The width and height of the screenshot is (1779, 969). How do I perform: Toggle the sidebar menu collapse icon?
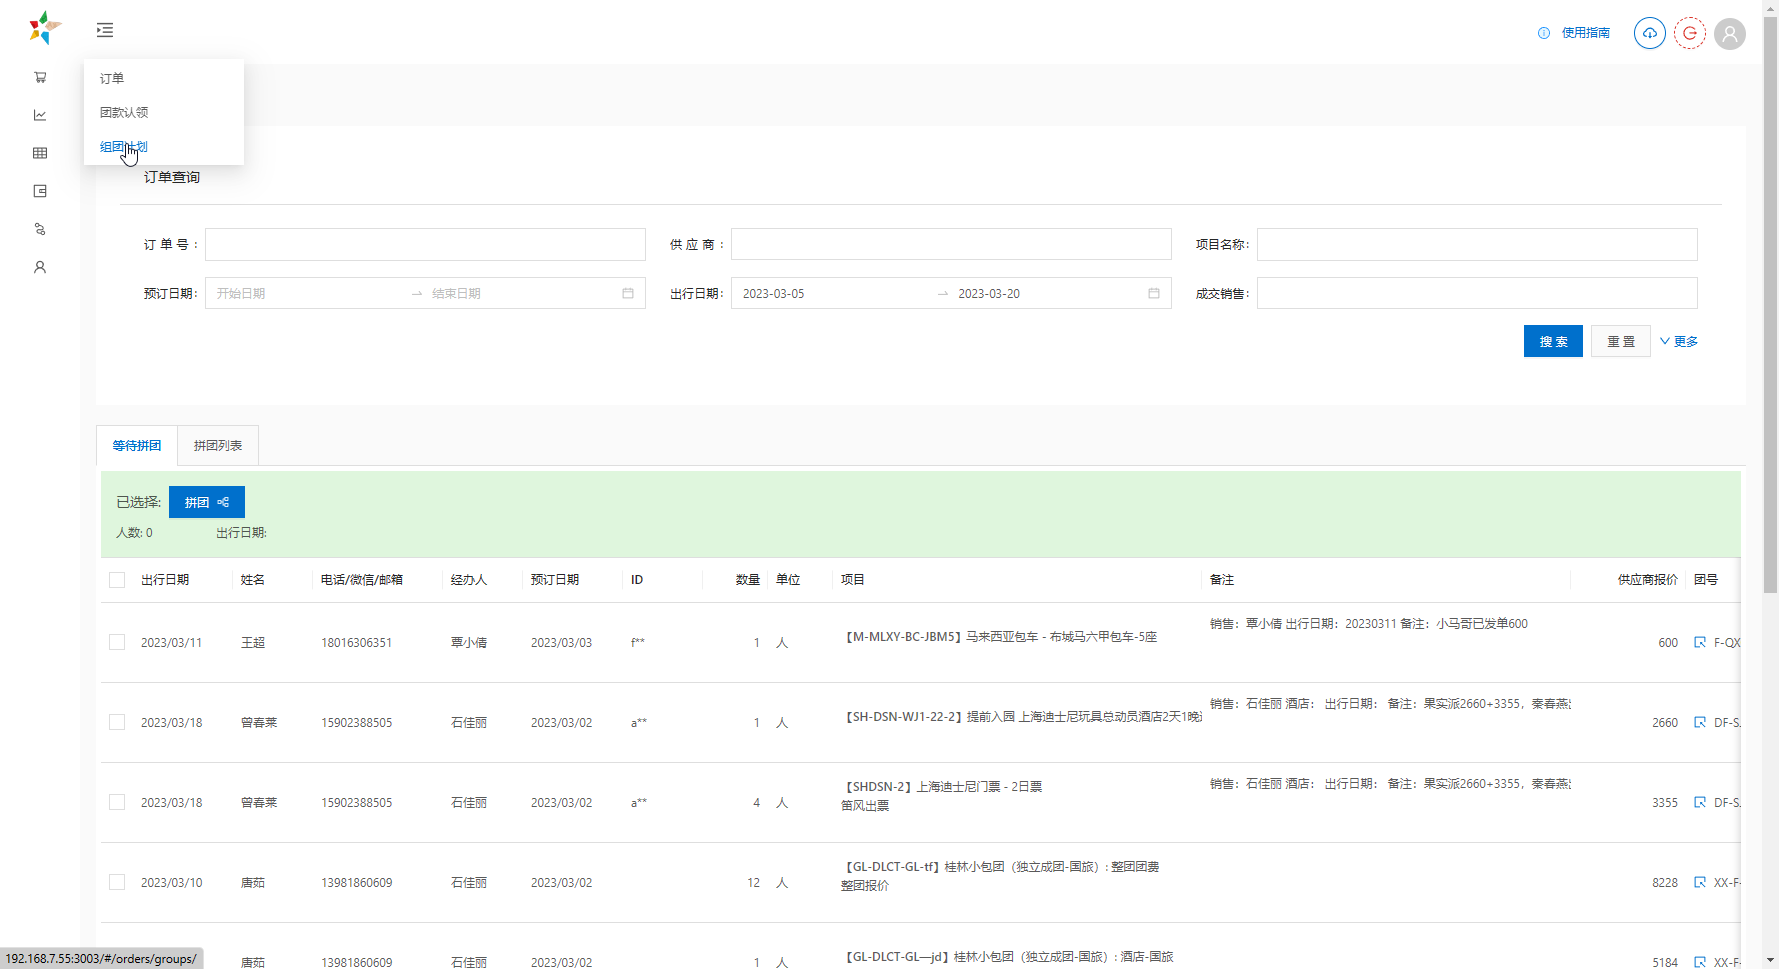pos(105,30)
